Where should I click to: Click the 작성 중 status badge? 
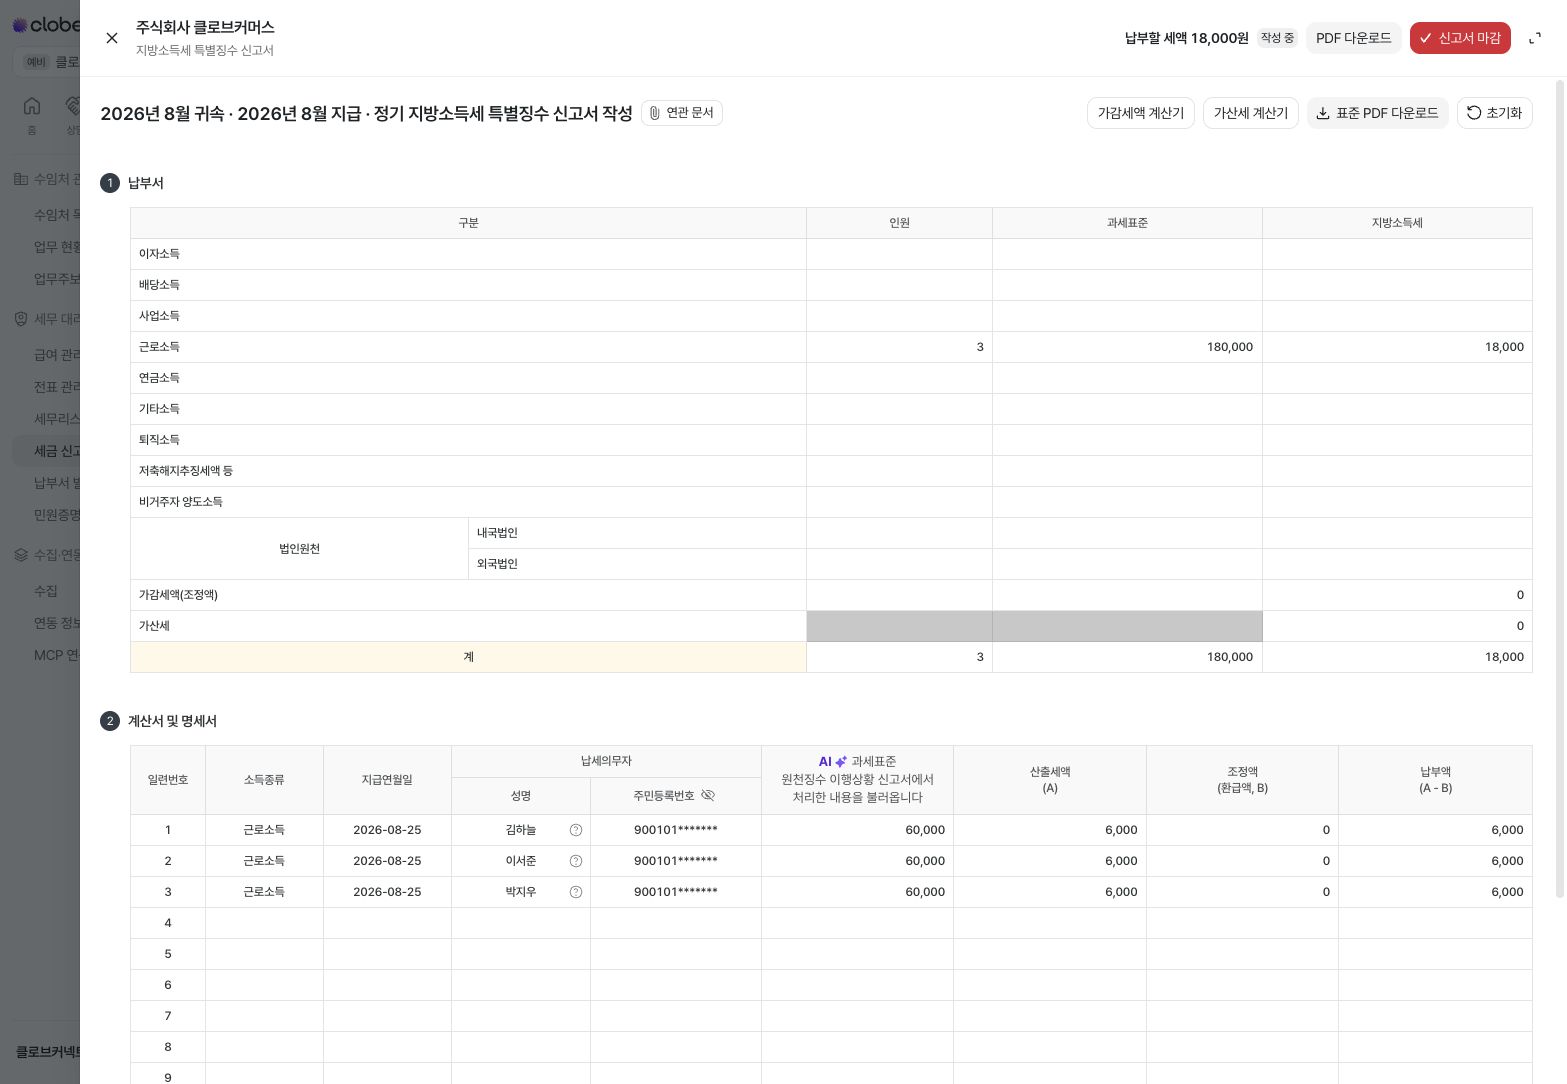(1277, 38)
